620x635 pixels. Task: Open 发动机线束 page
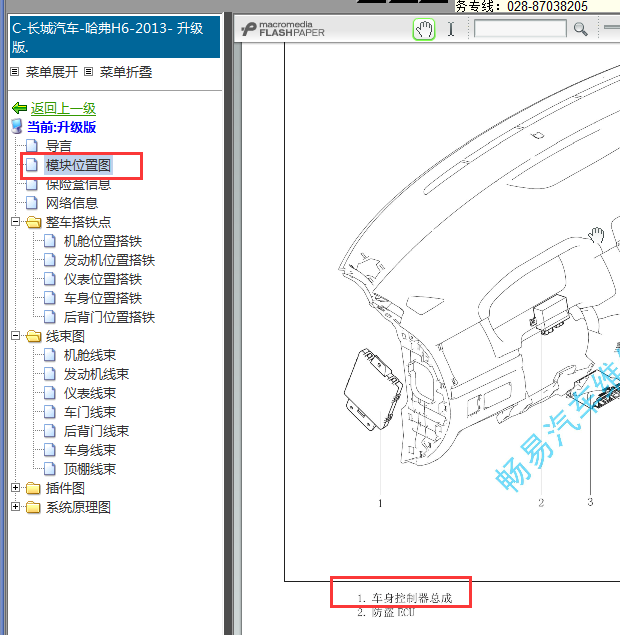pos(96,374)
